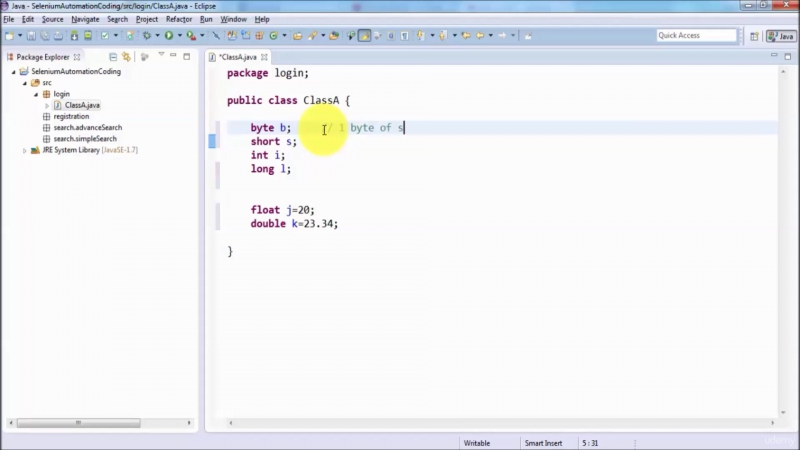
Task: Toggle Show Whitespace Characters pilcrow icon
Action: pyautogui.click(x=405, y=36)
